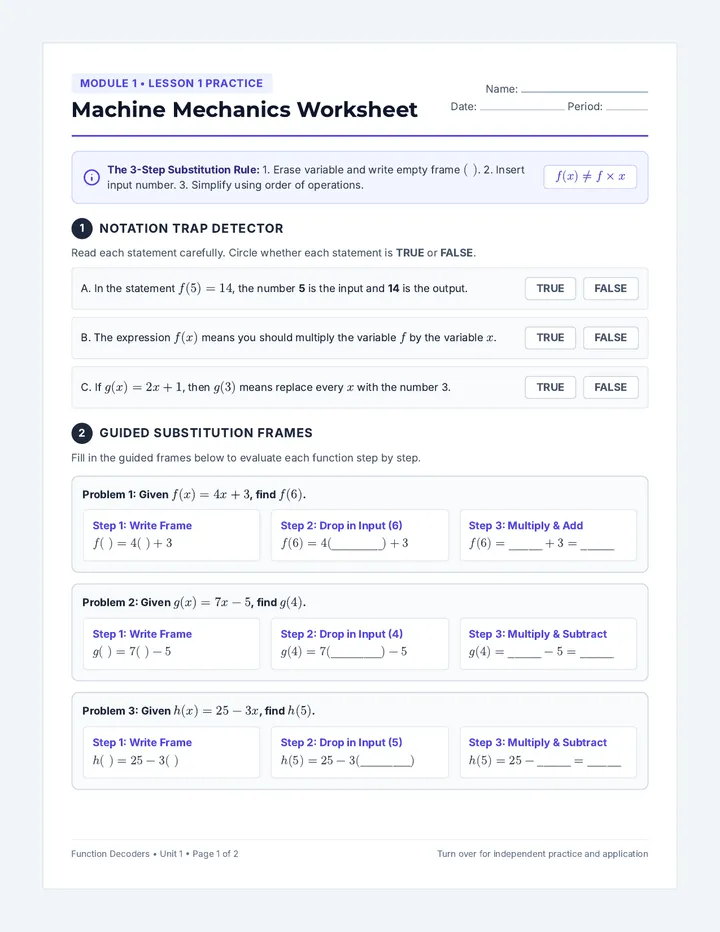Click the first blank in Problem 1 Step 3

(x=526, y=544)
